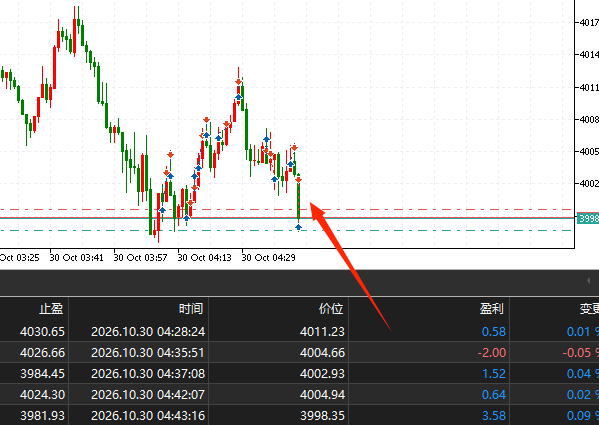Click the red dashed stop-loss line

(x=287, y=210)
